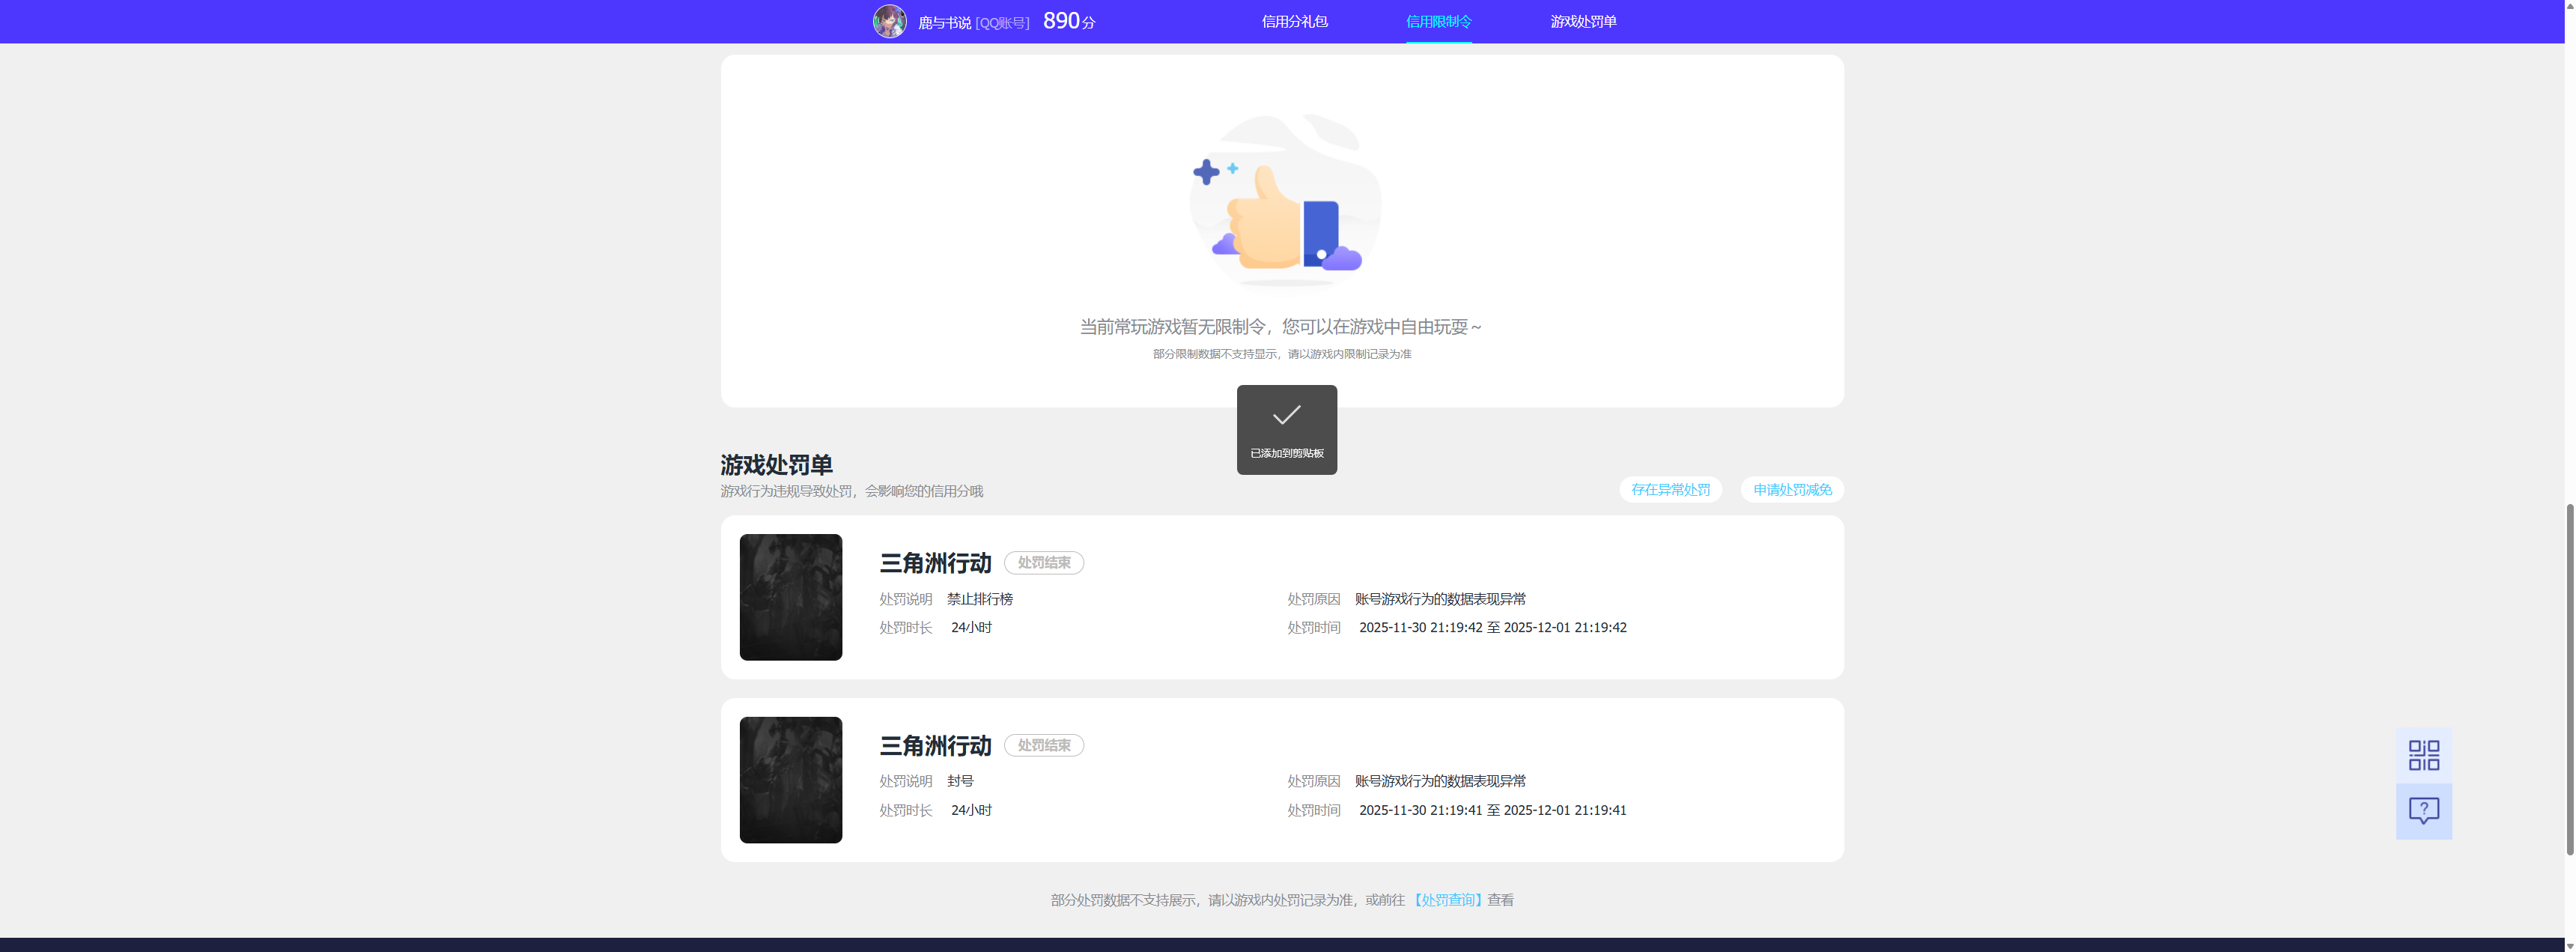
Task: Click the 三角洲行动 title of 封号 record
Action: pyautogui.click(x=935, y=746)
